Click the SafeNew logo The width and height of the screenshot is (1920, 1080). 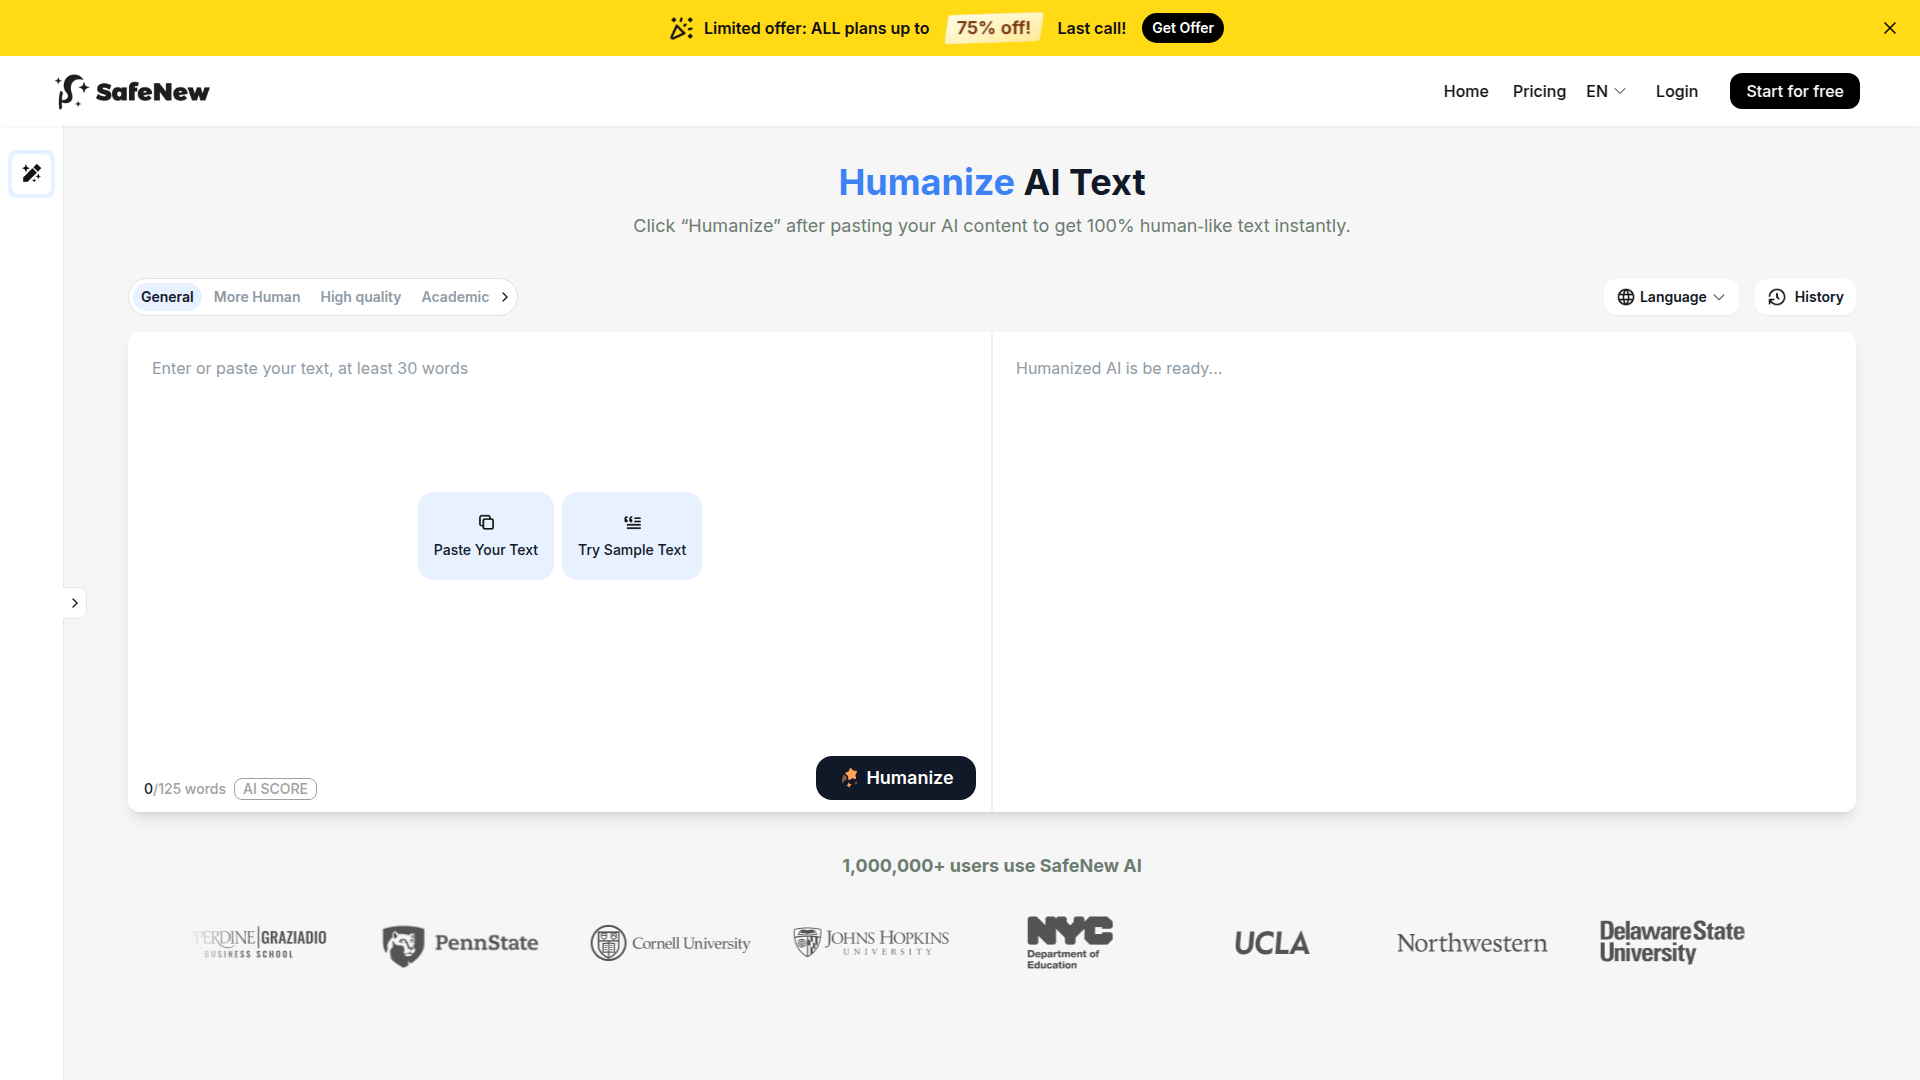click(133, 91)
